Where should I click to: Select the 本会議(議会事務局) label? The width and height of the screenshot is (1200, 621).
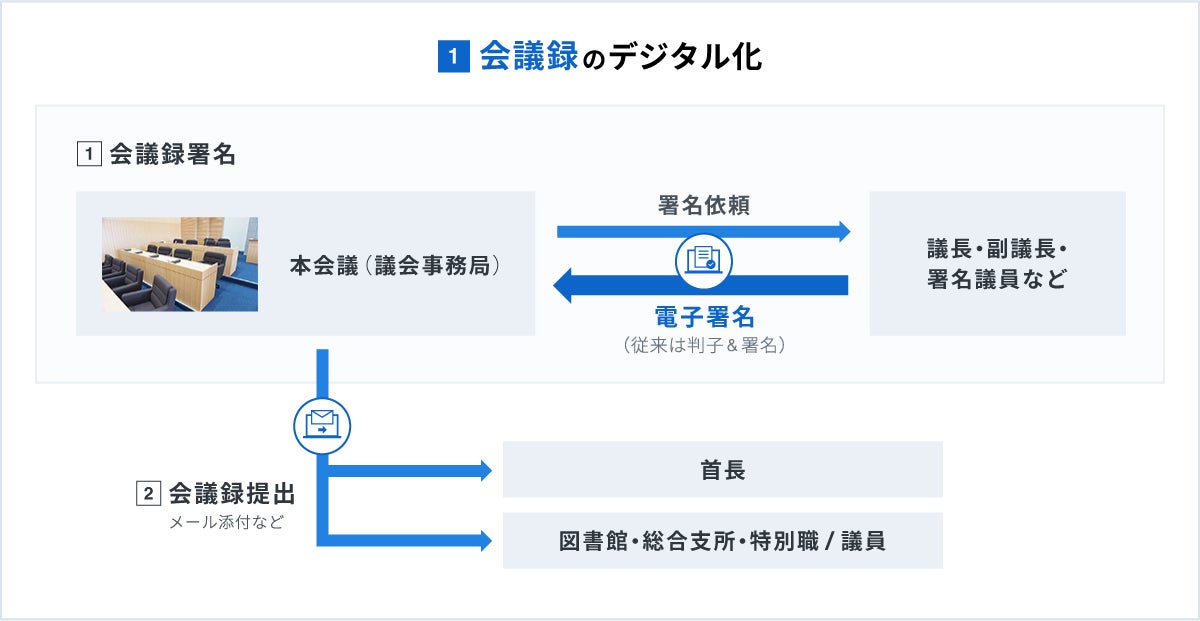(x=395, y=266)
